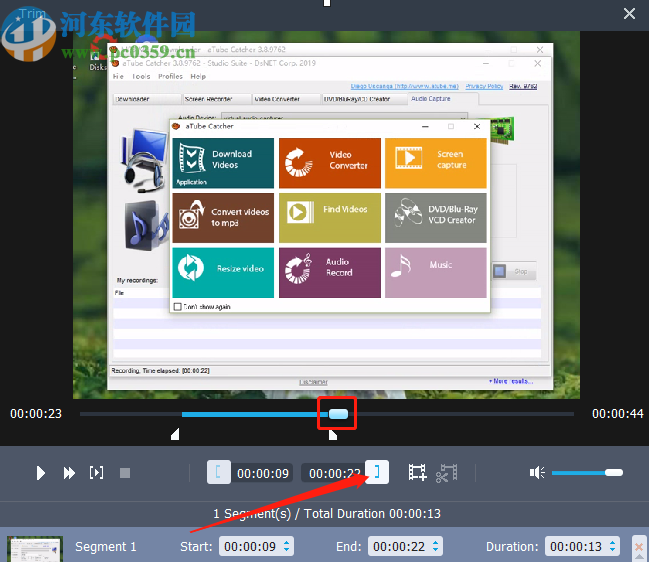
Task: Click the Stop recording button
Action: (514, 271)
